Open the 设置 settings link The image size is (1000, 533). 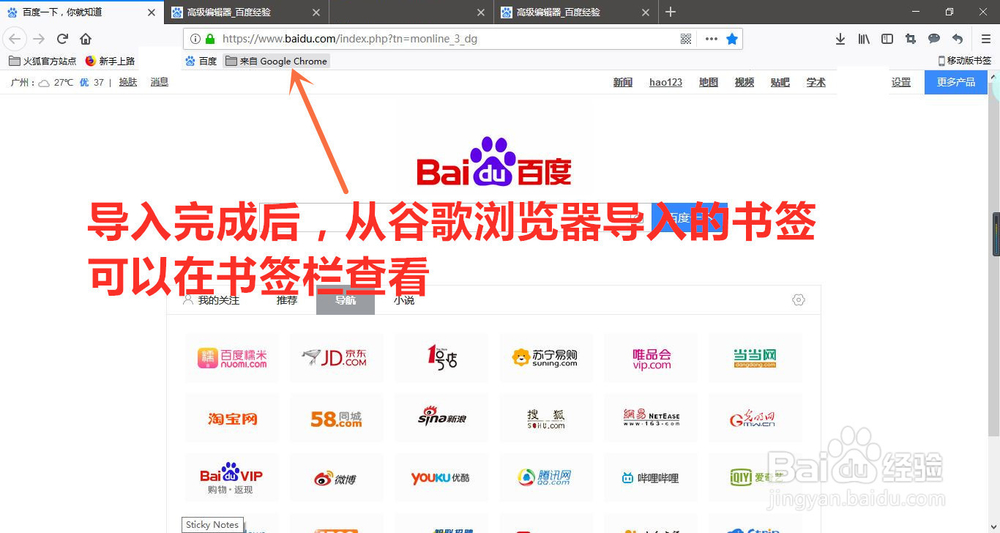[x=901, y=82]
